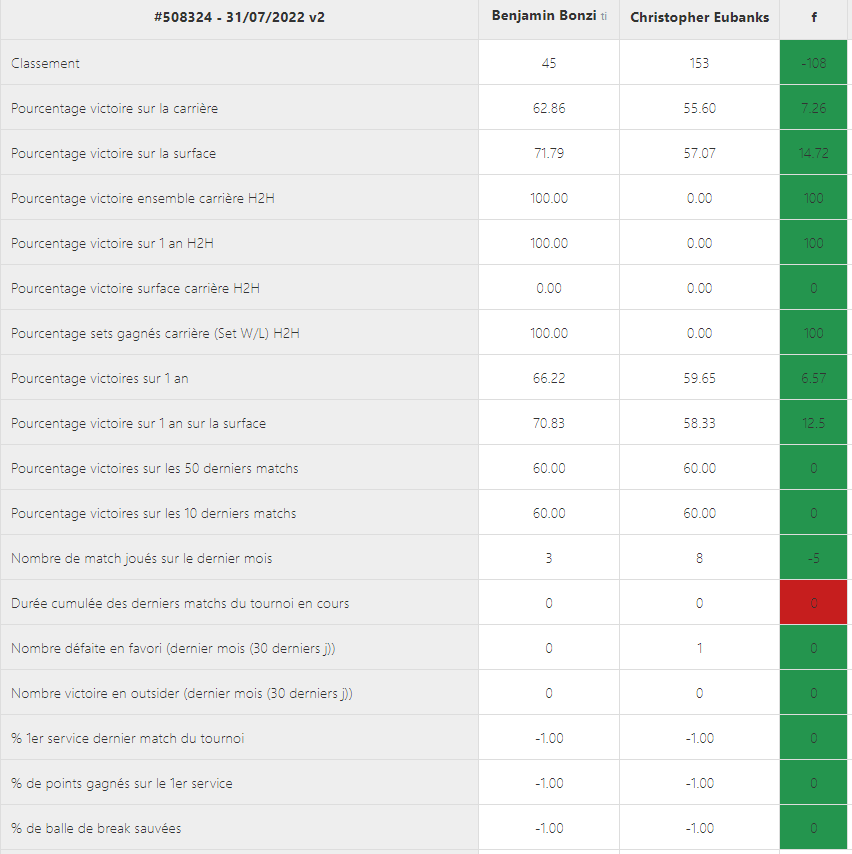Click the green 6.57 difference cell
The image size is (852, 854).
[813, 378]
